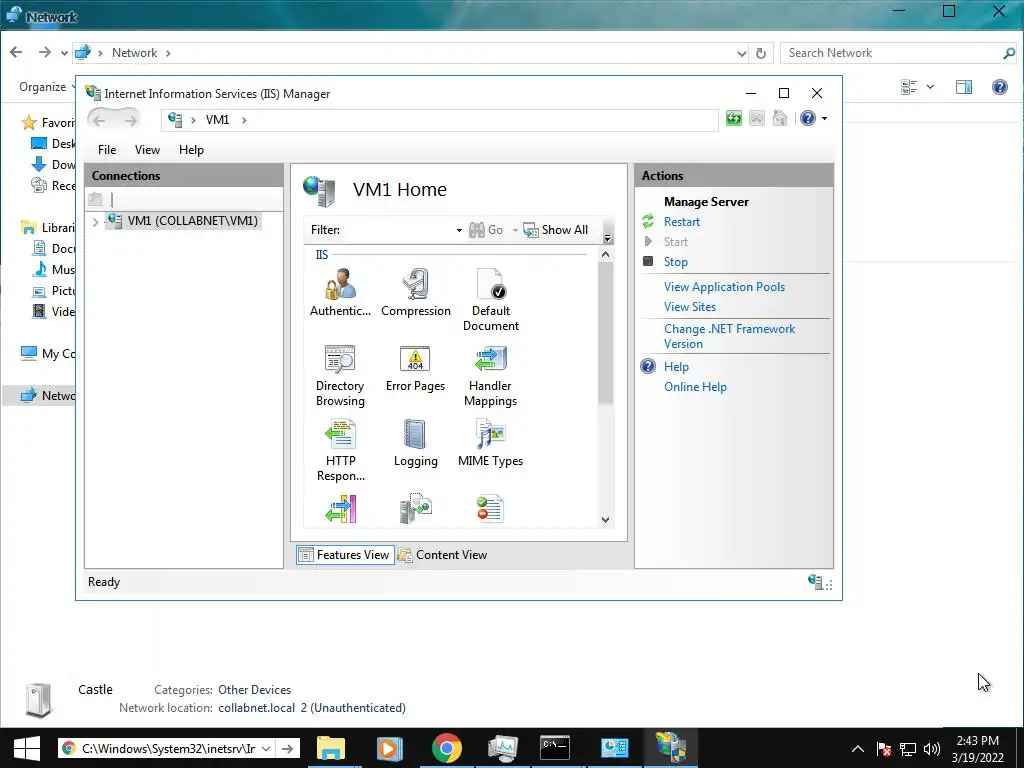Open the Filter dropdown arrow
Screen dimensions: 1024x768
coord(459,230)
